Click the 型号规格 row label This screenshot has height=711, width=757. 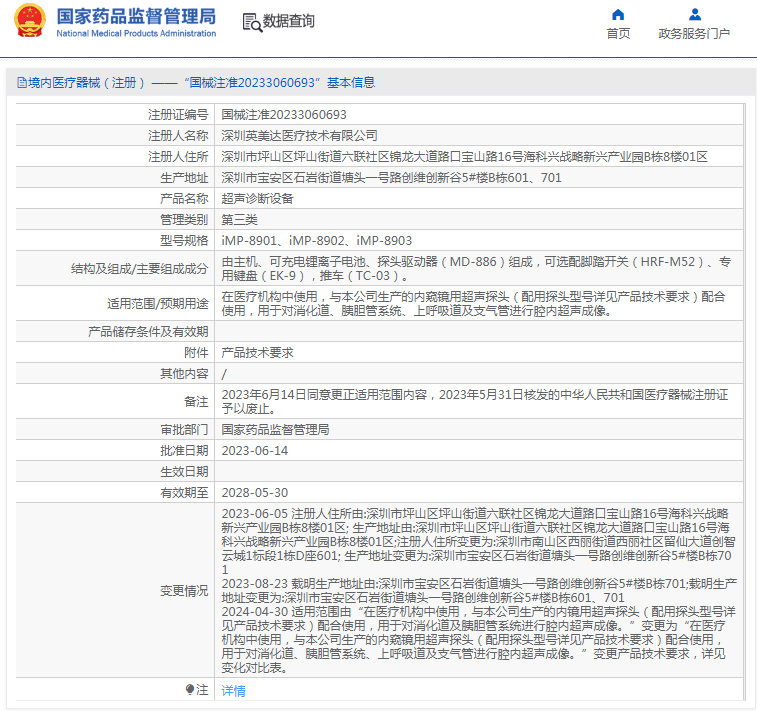click(184, 240)
